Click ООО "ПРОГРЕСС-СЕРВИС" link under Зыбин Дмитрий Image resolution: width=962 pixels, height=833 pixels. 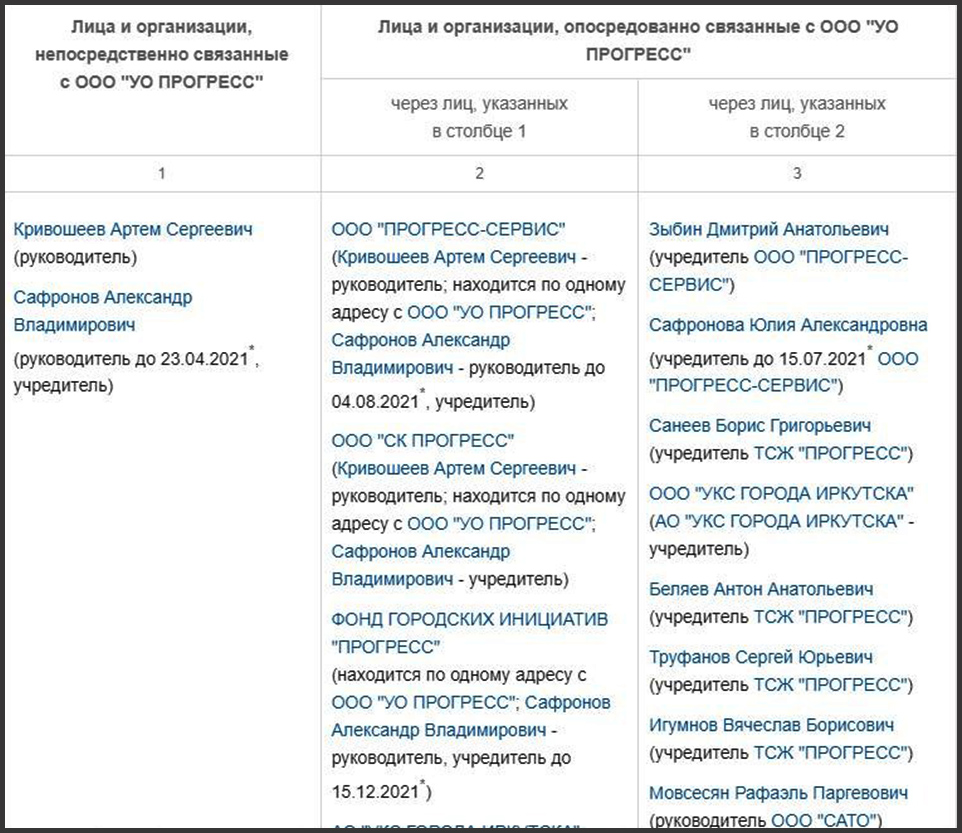coord(778,271)
